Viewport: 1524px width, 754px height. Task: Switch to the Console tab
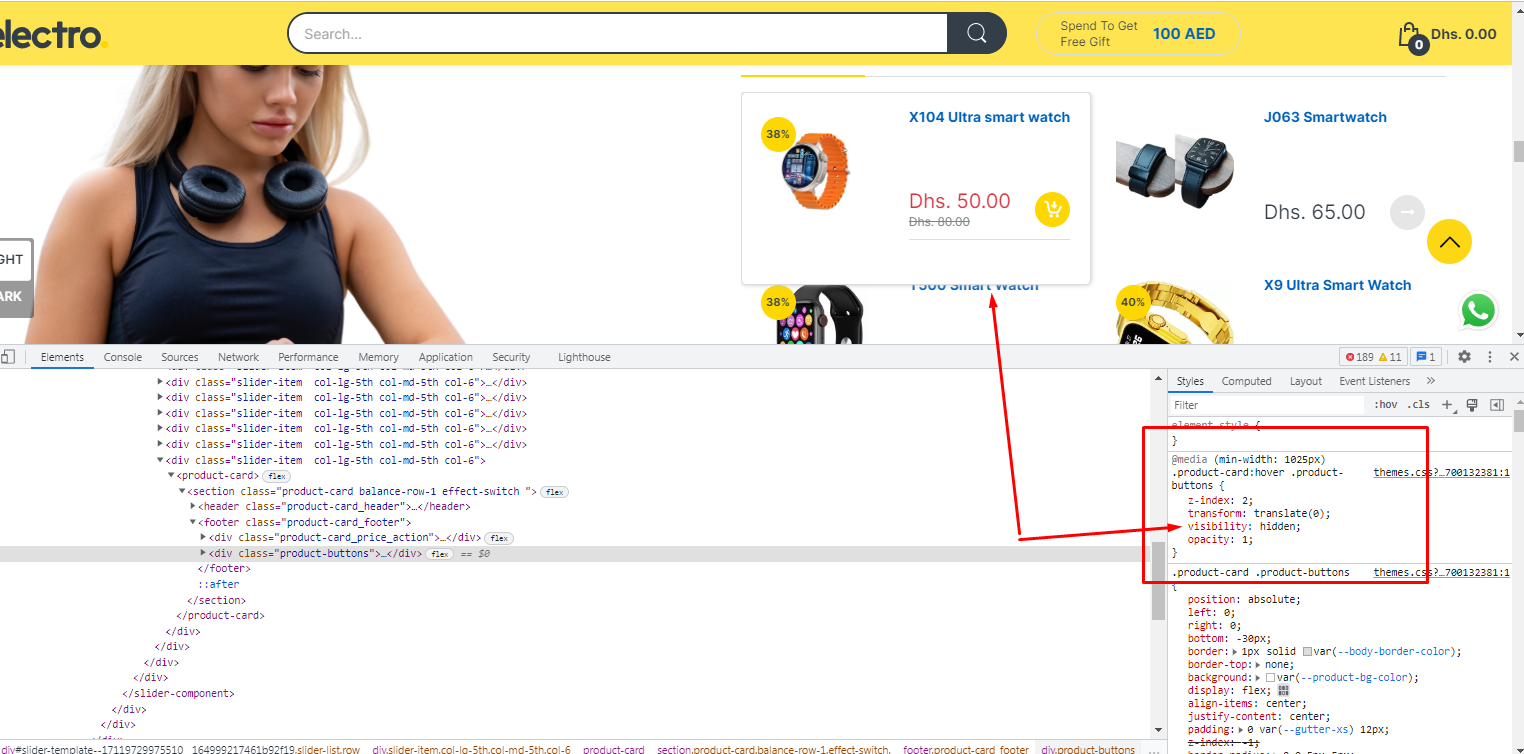(123, 357)
